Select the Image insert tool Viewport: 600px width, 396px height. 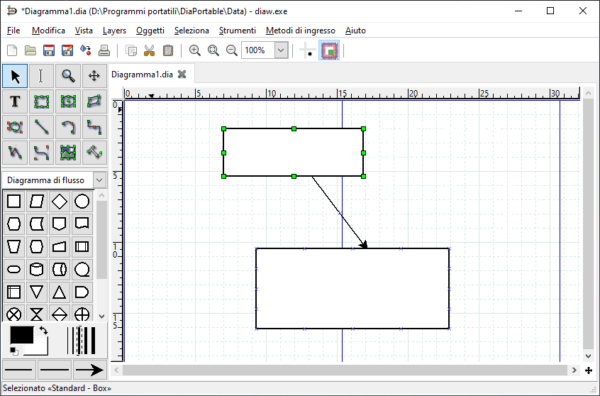pos(68,153)
